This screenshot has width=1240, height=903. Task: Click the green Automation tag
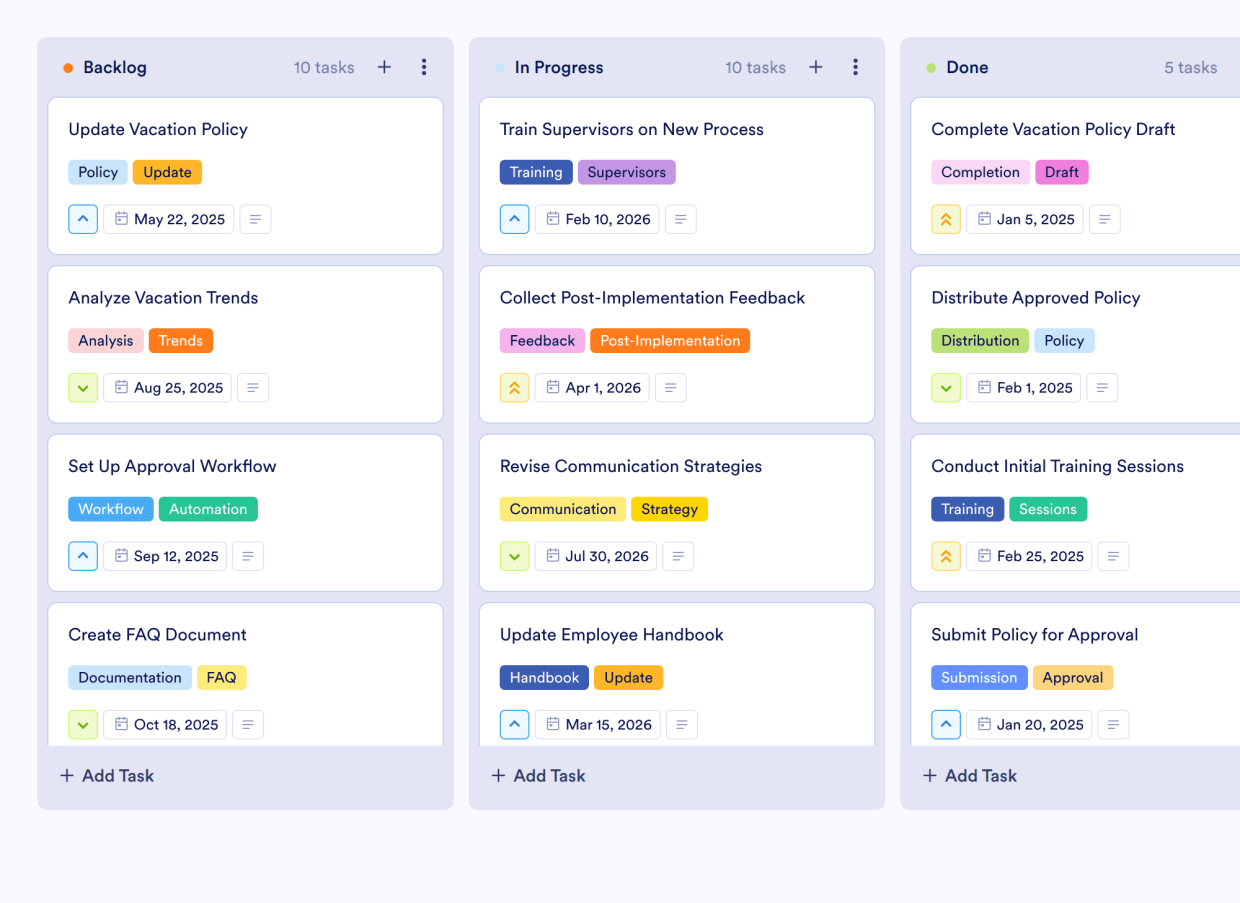(x=208, y=509)
